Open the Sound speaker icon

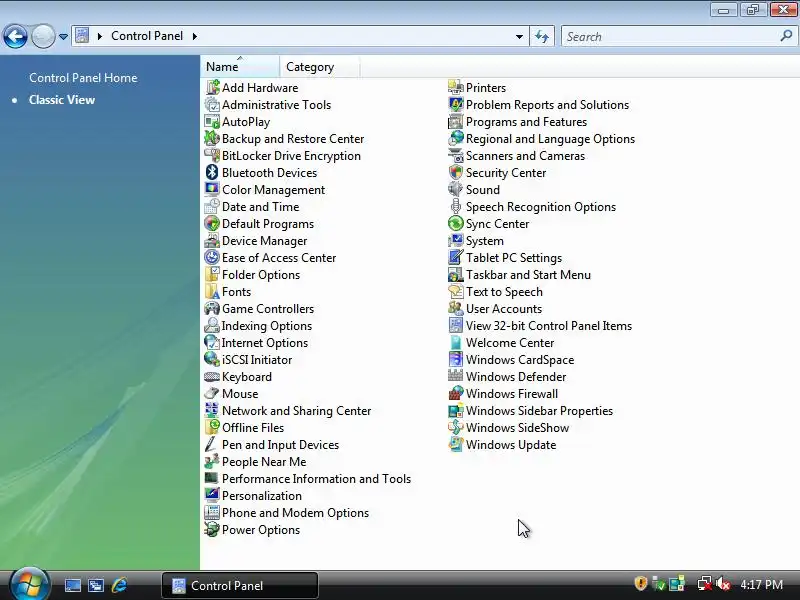(456, 189)
